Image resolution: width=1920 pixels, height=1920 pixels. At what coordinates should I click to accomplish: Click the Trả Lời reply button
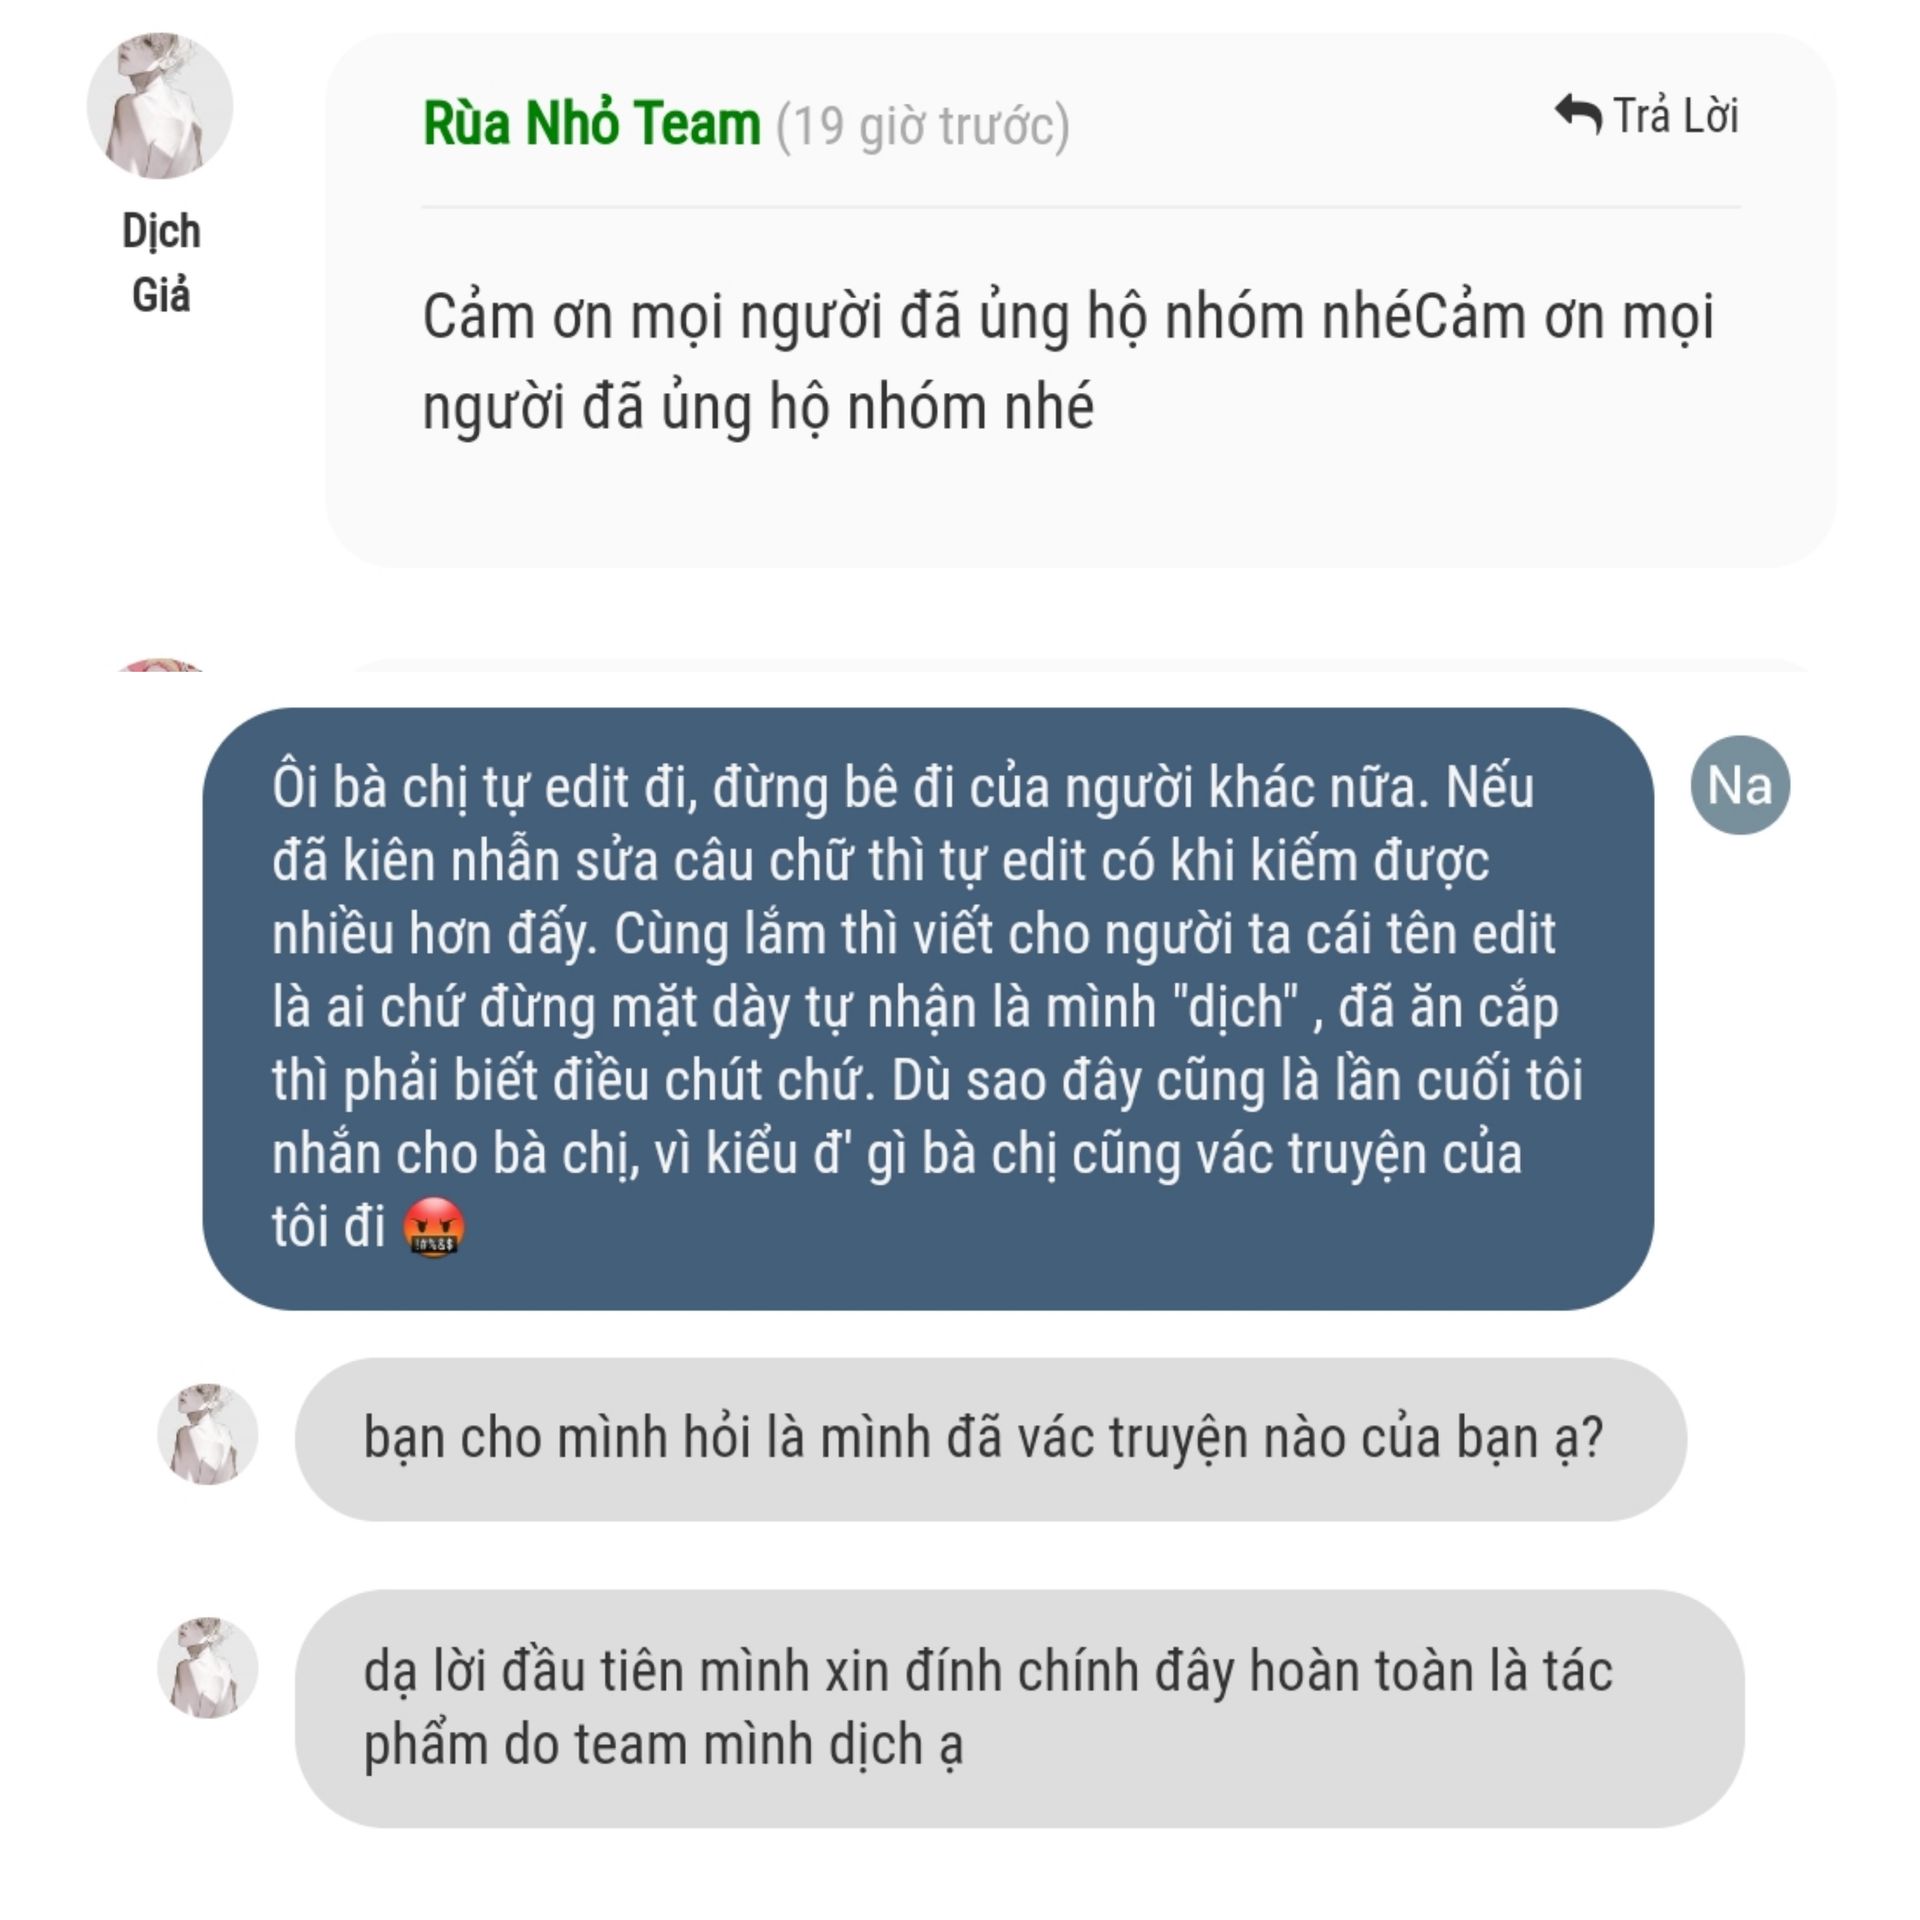1646,116
